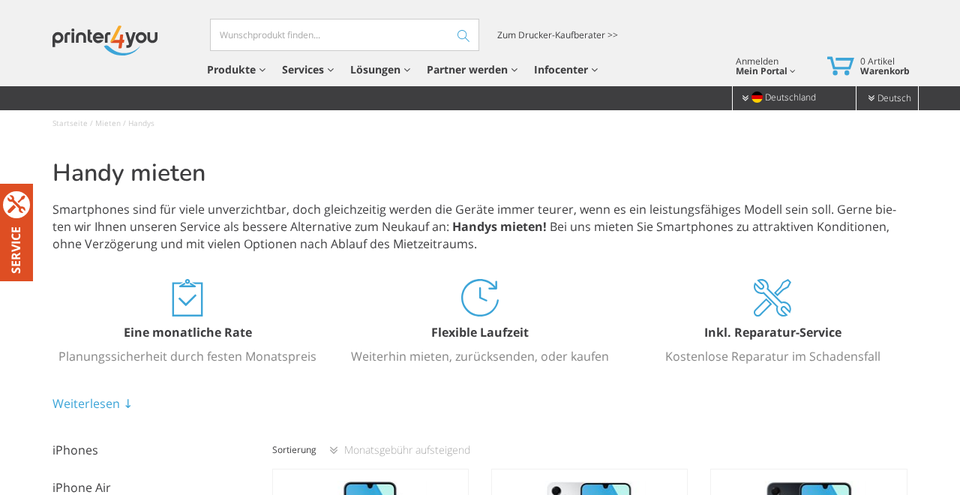Click the Anmelden text
The width and height of the screenshot is (960, 495).
(757, 61)
